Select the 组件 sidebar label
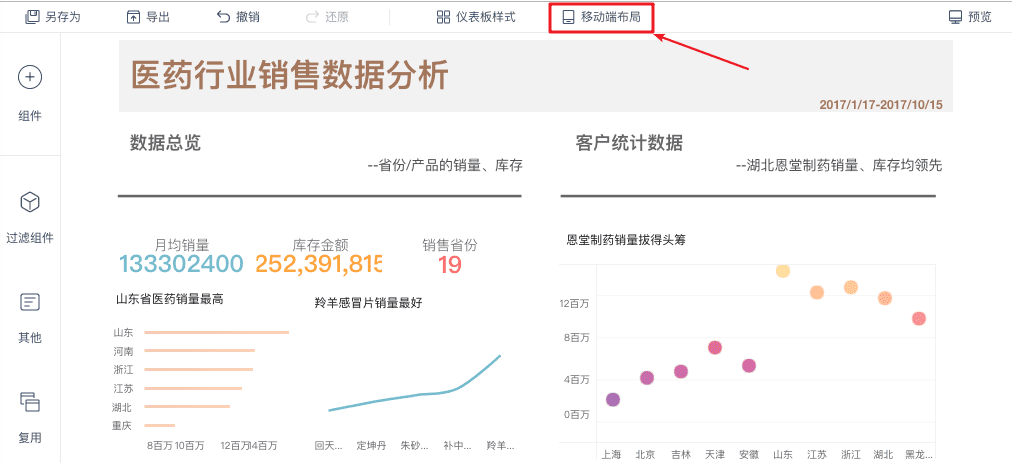This screenshot has height=463, width=1012. coord(30,116)
